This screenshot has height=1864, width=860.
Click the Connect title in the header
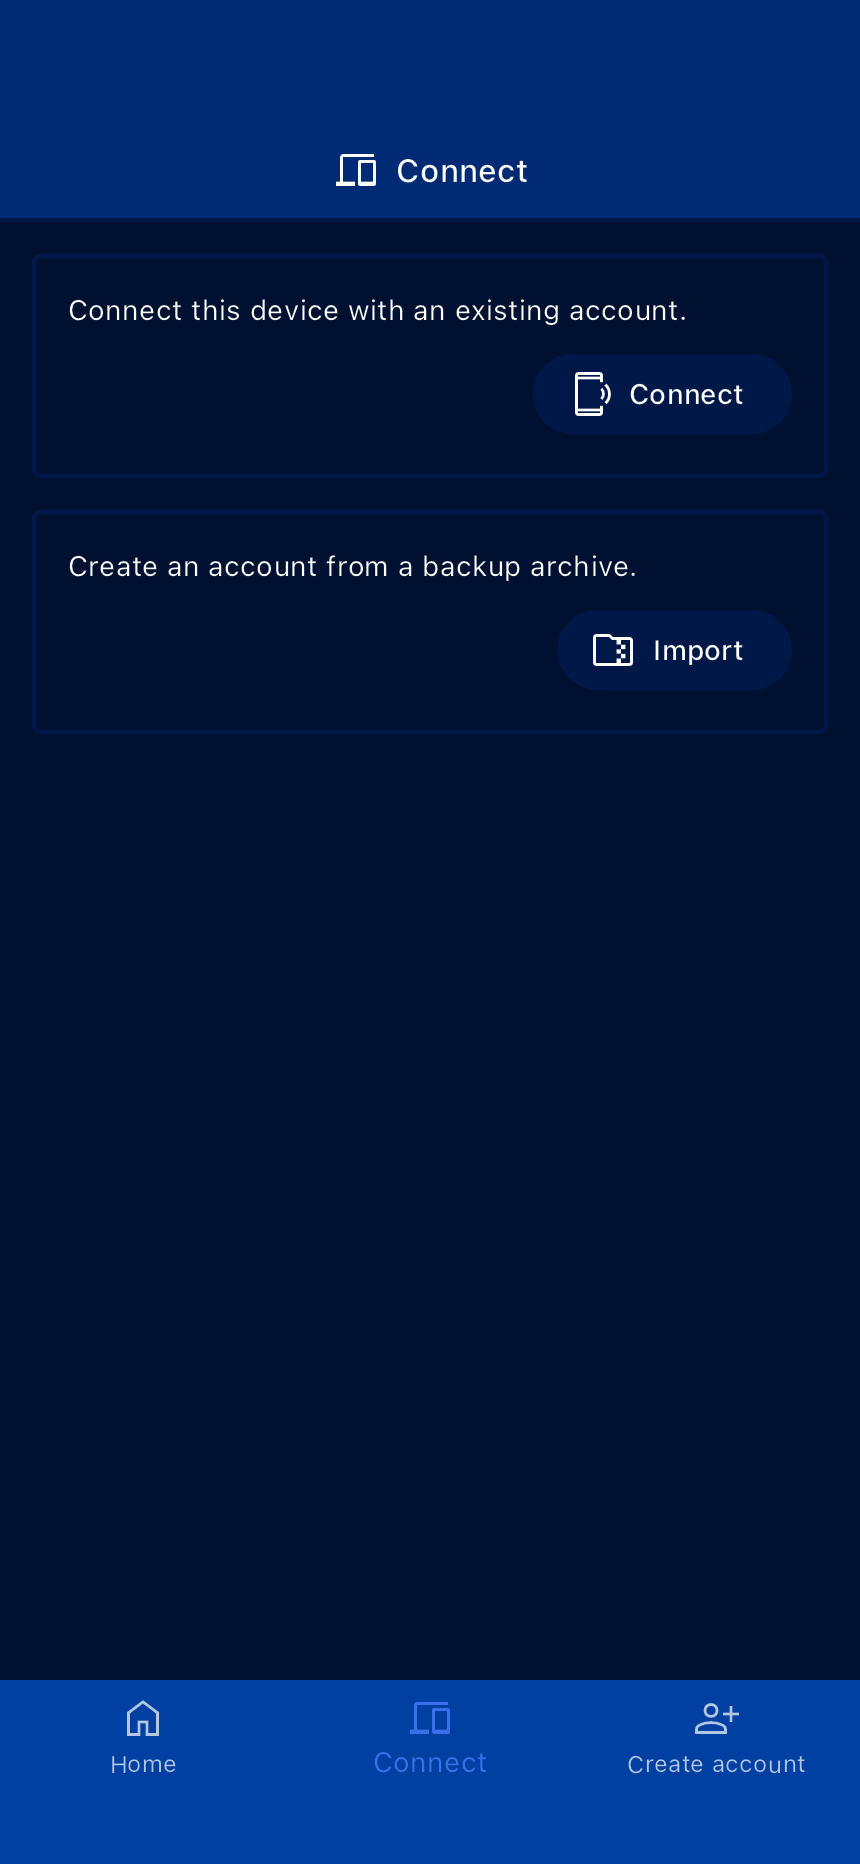461,171
